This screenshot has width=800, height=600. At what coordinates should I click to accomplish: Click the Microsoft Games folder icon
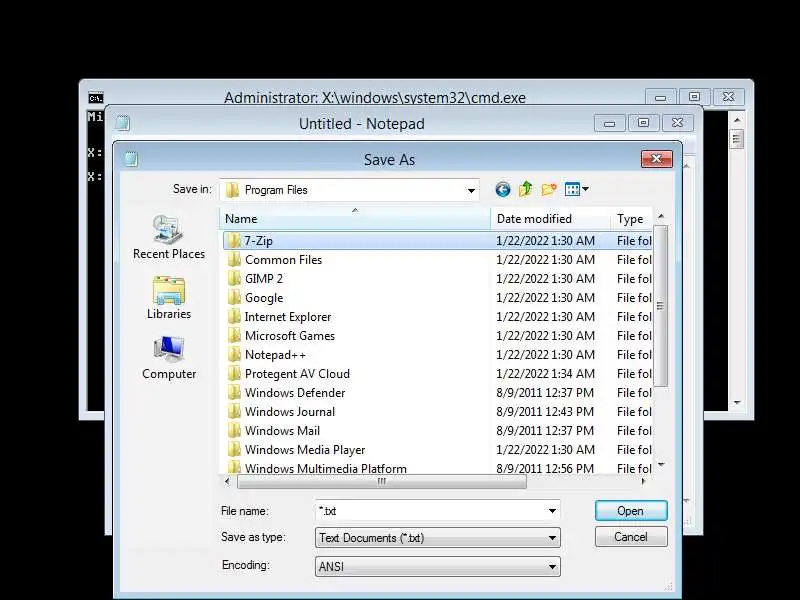click(234, 336)
